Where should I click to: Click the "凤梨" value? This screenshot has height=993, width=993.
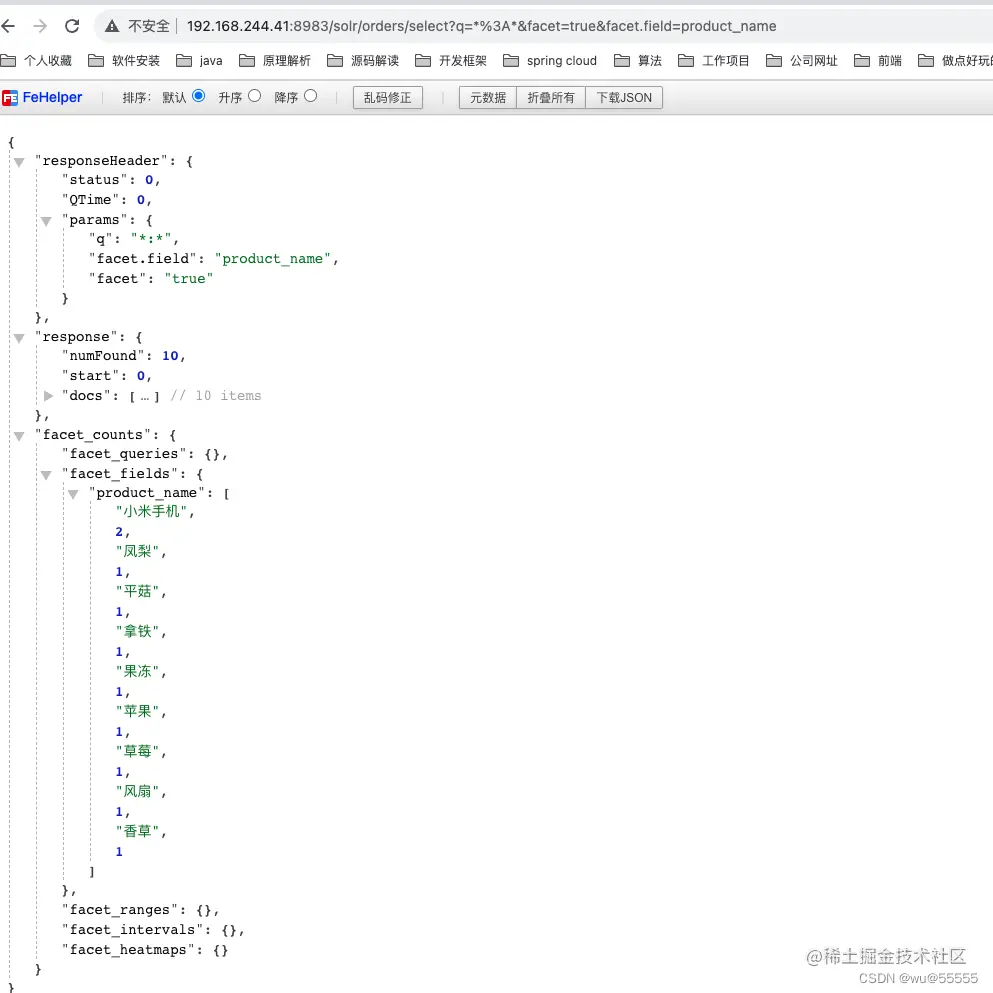(137, 551)
